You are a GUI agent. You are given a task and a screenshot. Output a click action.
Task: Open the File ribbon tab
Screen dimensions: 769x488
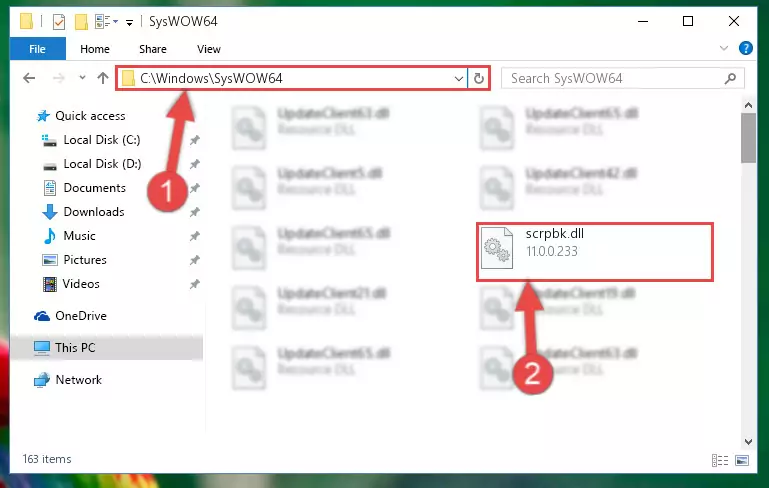pyautogui.click(x=38, y=49)
